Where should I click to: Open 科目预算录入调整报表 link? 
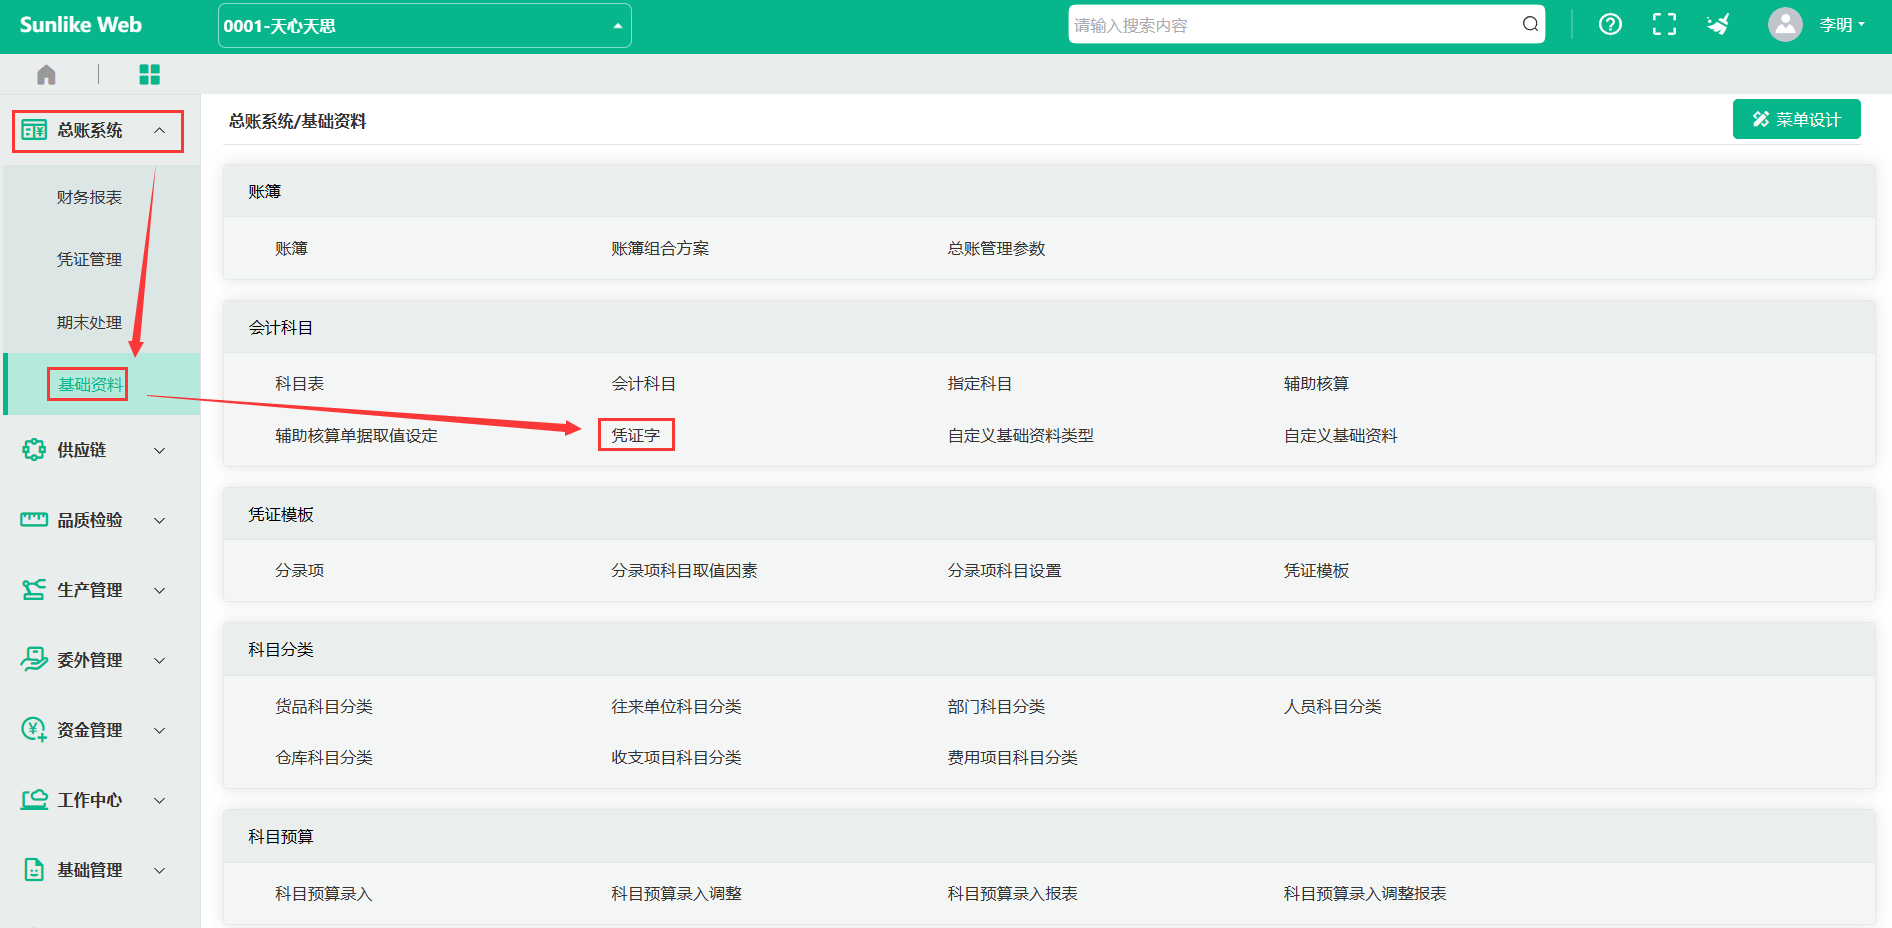pos(1364,894)
